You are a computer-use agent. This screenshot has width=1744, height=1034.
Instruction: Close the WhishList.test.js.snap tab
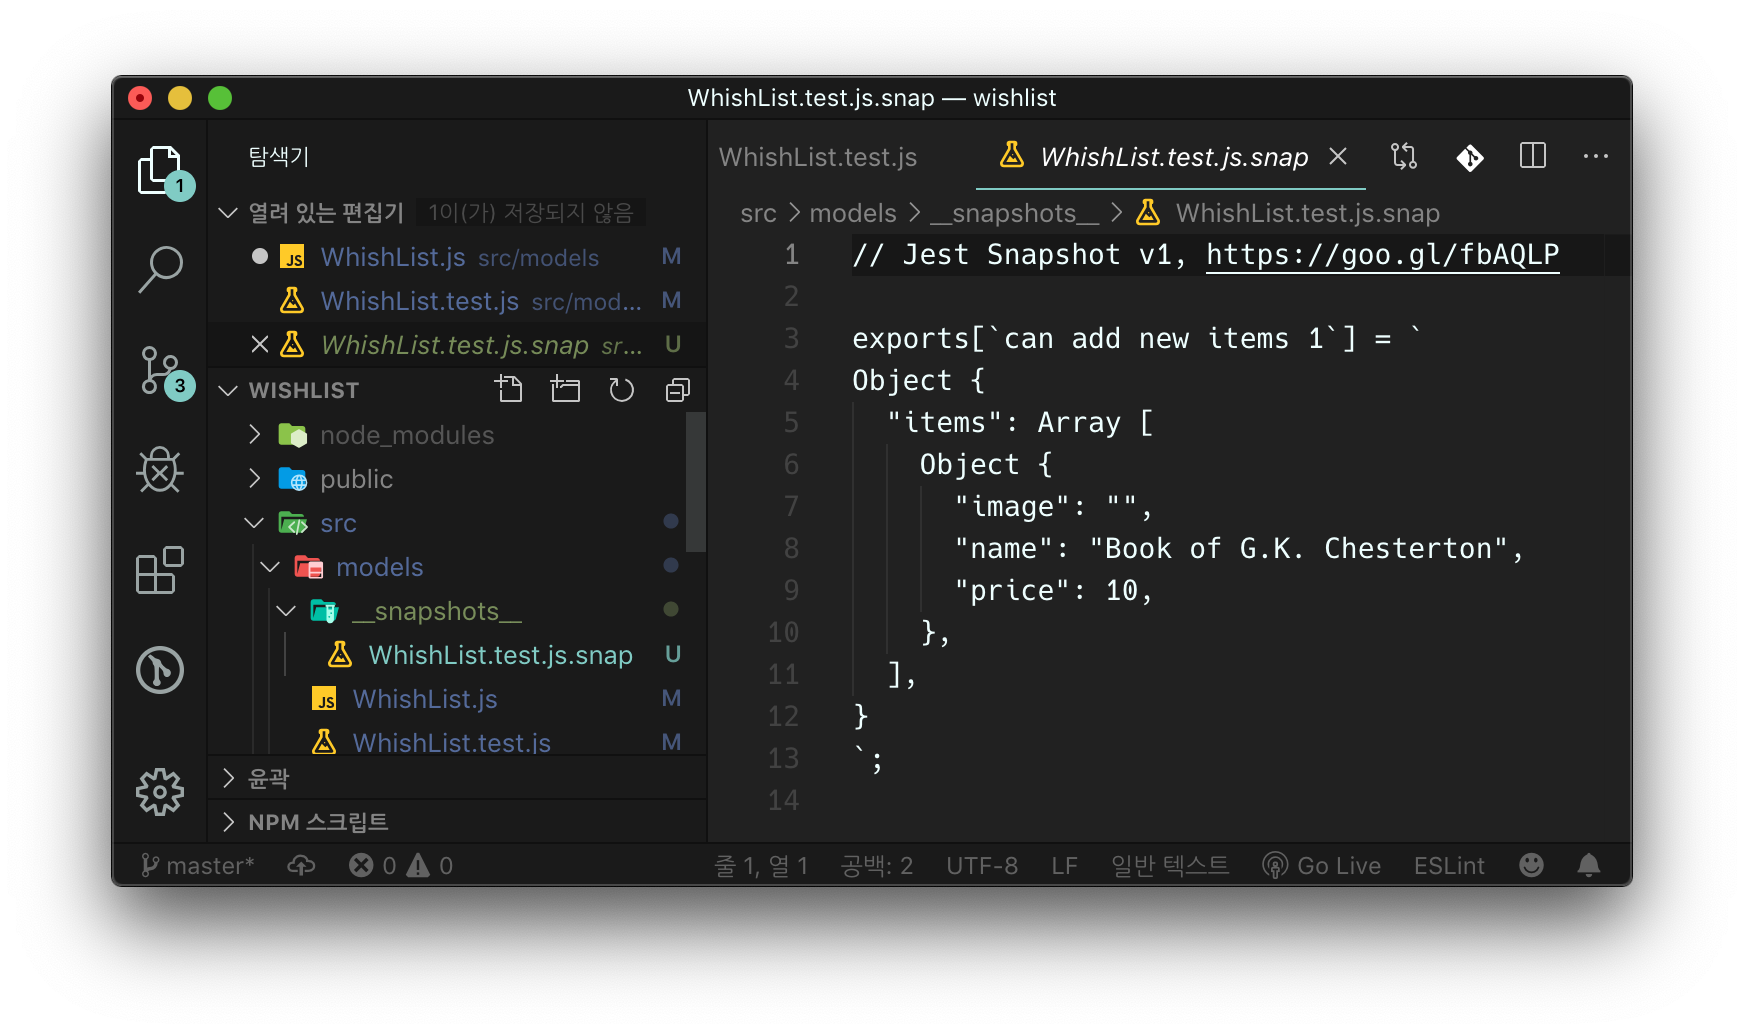click(1338, 156)
